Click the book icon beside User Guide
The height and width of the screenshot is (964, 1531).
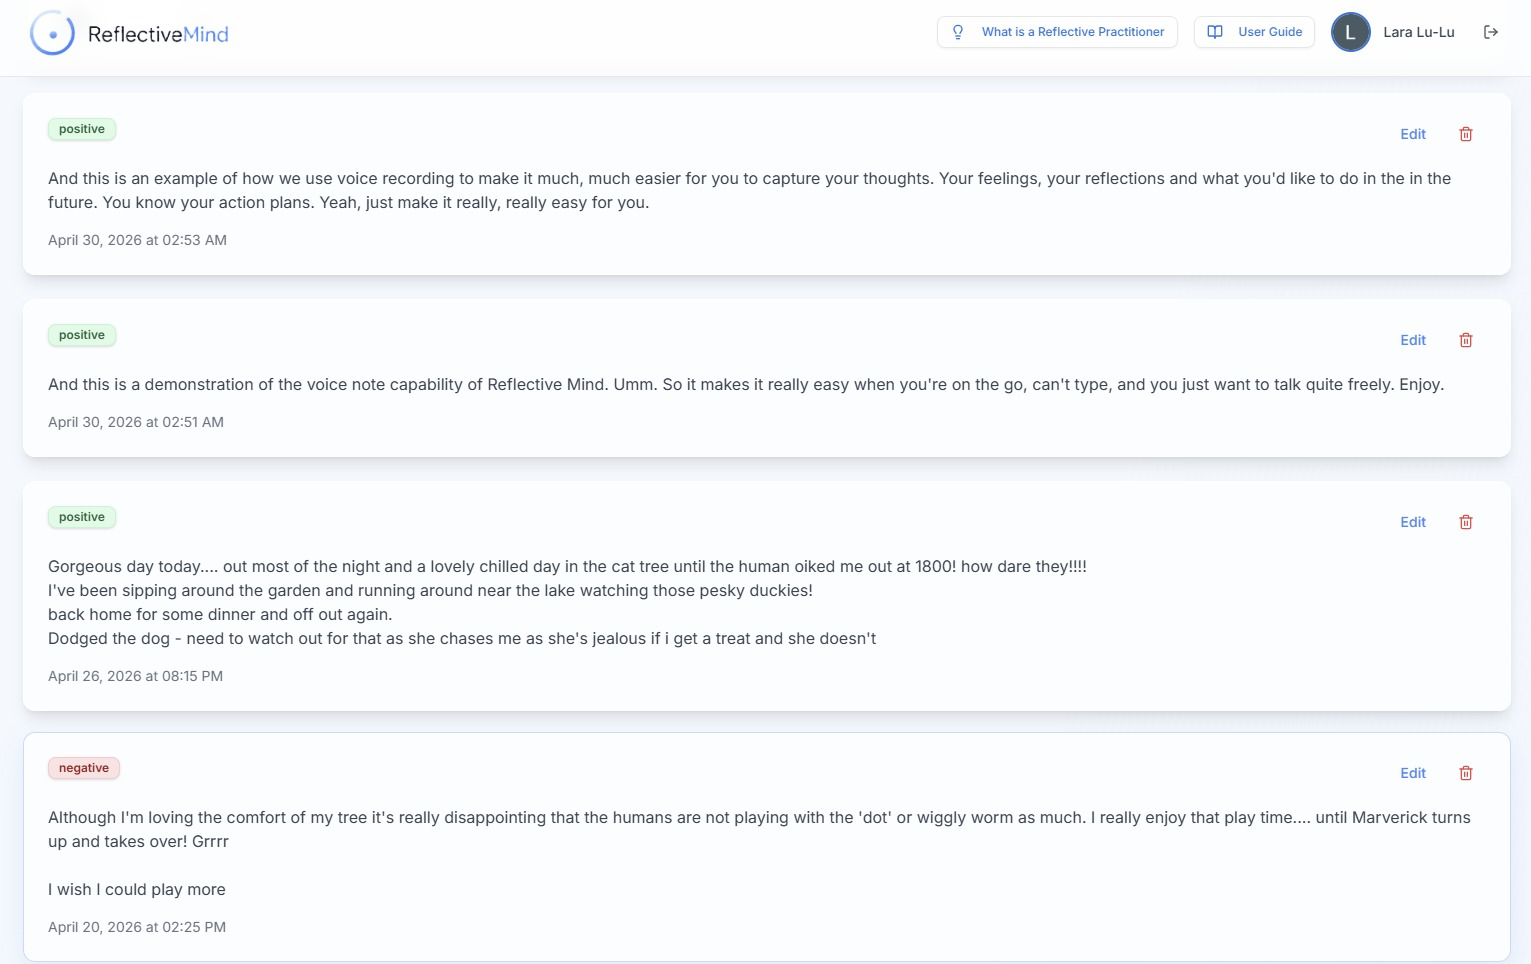[1215, 32]
